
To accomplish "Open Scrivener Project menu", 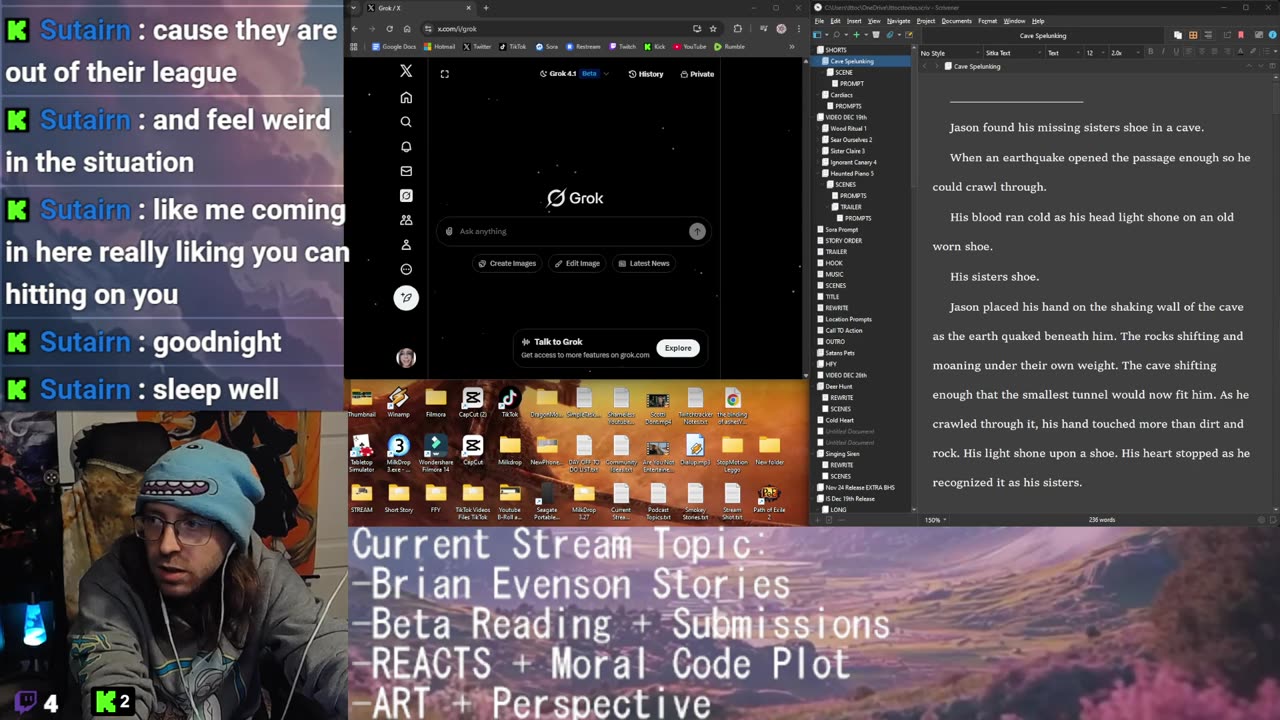I will (x=926, y=21).
